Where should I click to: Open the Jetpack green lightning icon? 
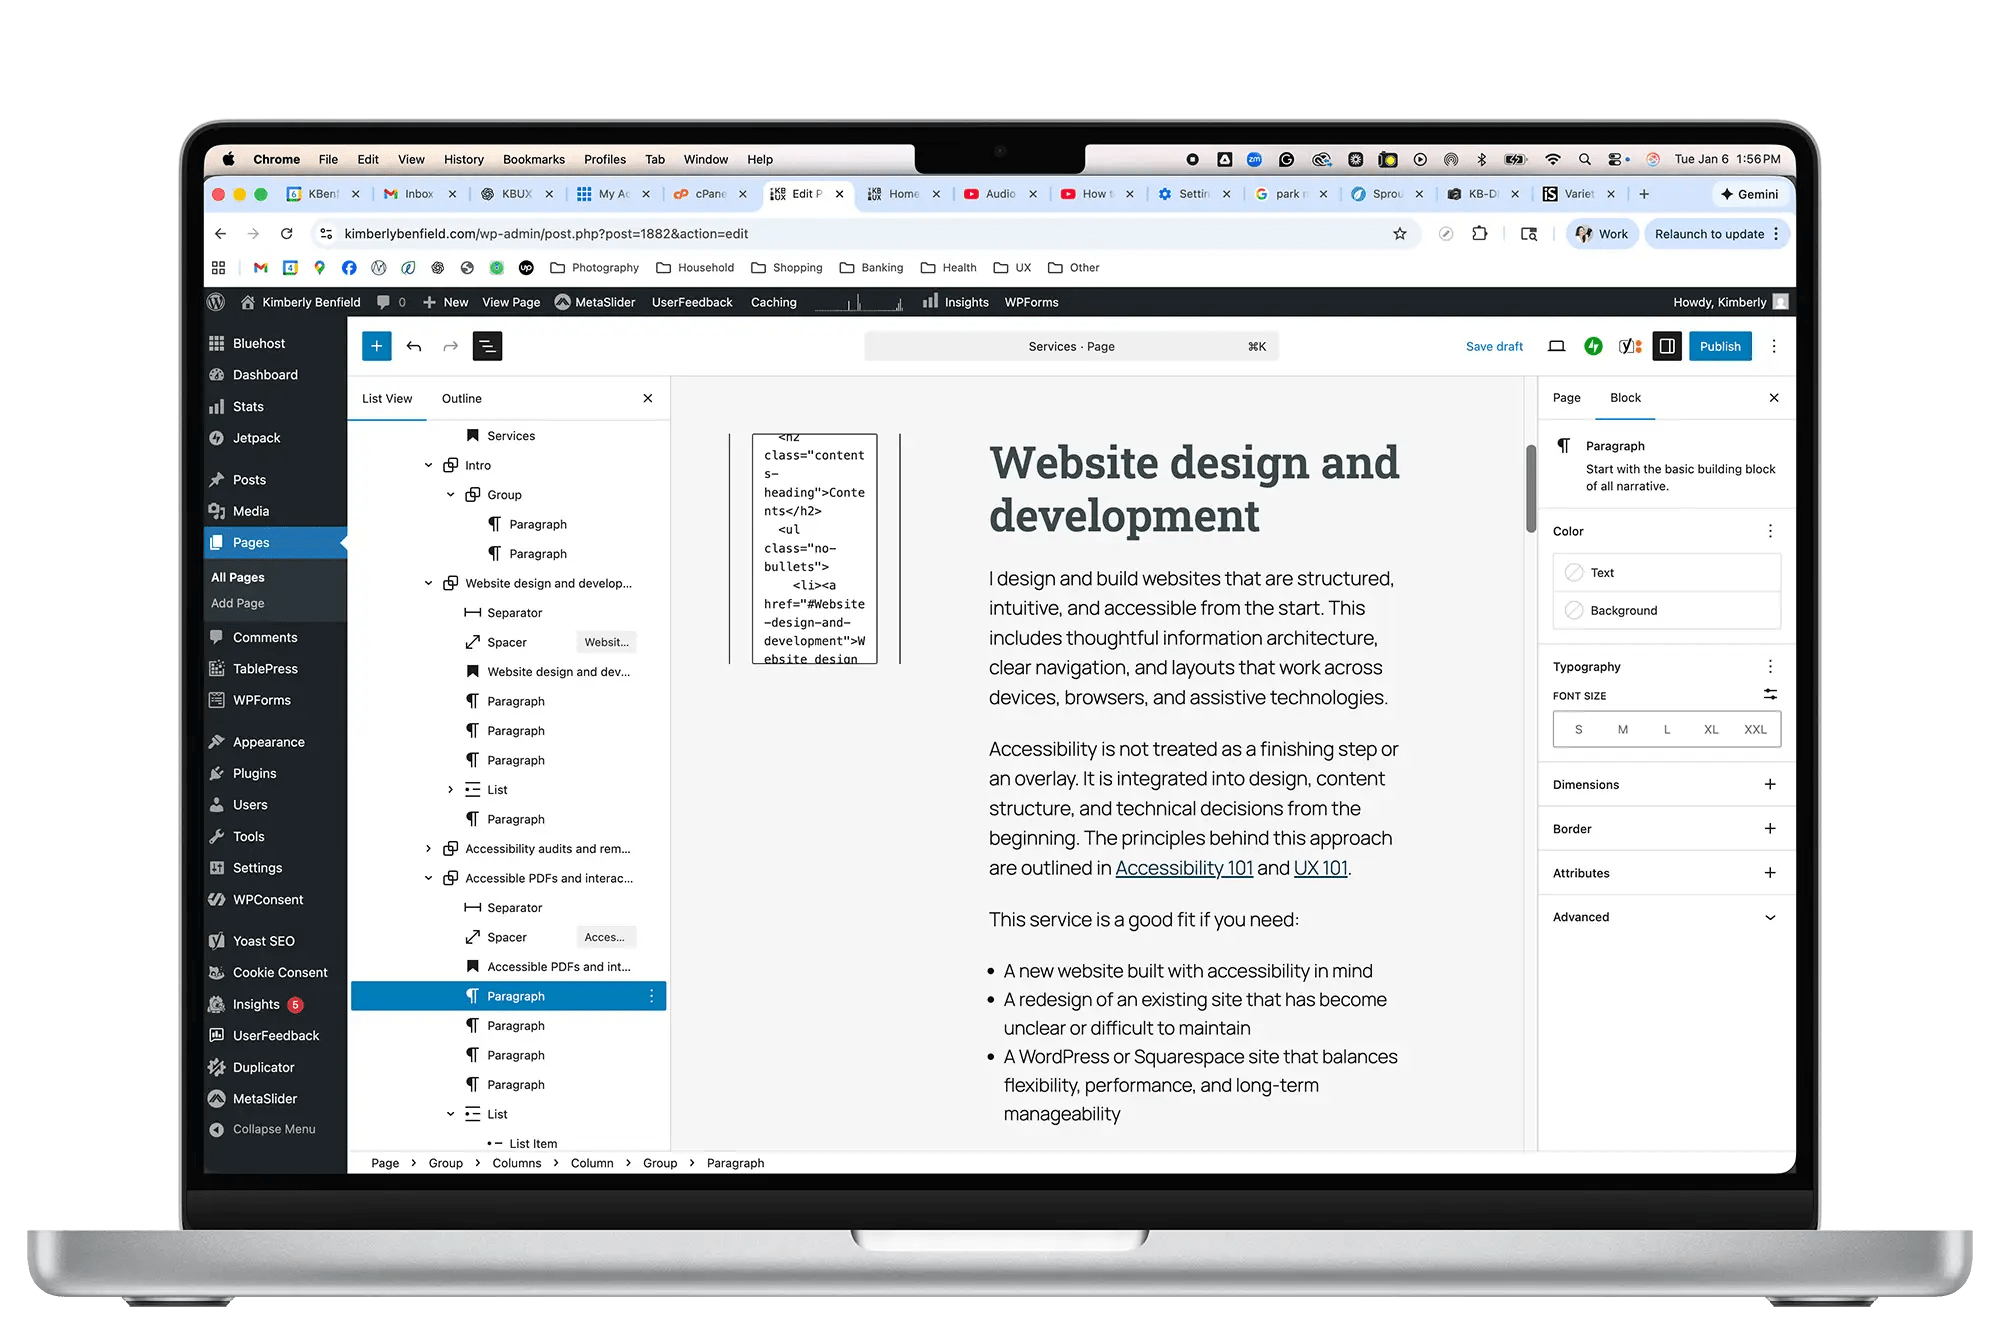(1593, 346)
